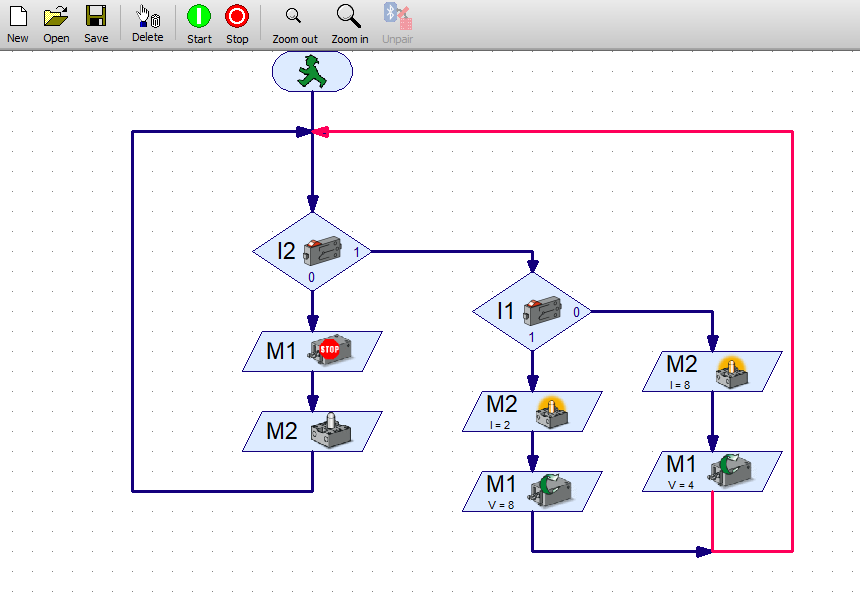The image size is (860, 598).
Task: Click the New file toolbar icon
Action: tap(17, 23)
